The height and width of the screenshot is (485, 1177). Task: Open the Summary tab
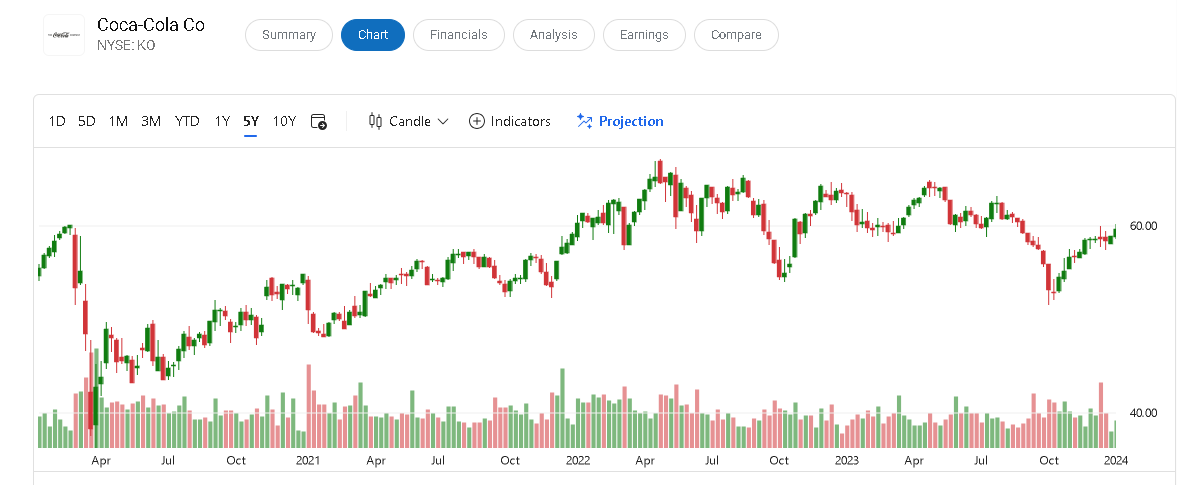[x=289, y=35]
